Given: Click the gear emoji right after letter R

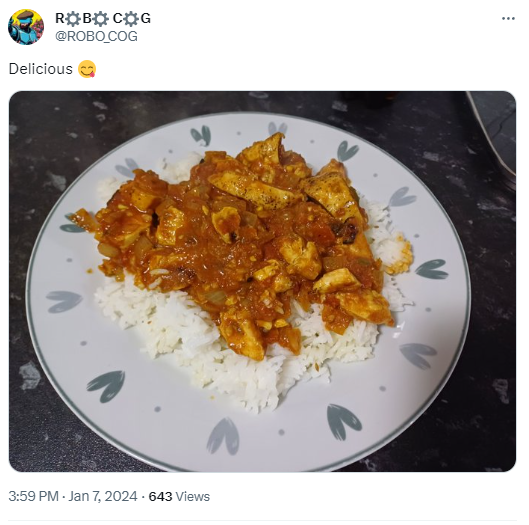Looking at the screenshot, I should click(x=73, y=19).
